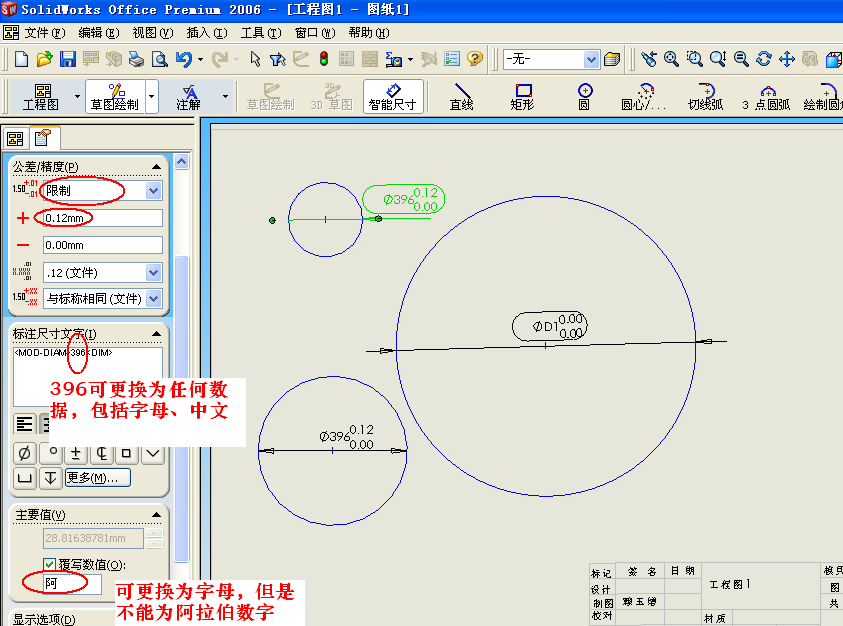The image size is (843, 626).
Task: Open the 编辑(E) menu
Action: pos(98,33)
